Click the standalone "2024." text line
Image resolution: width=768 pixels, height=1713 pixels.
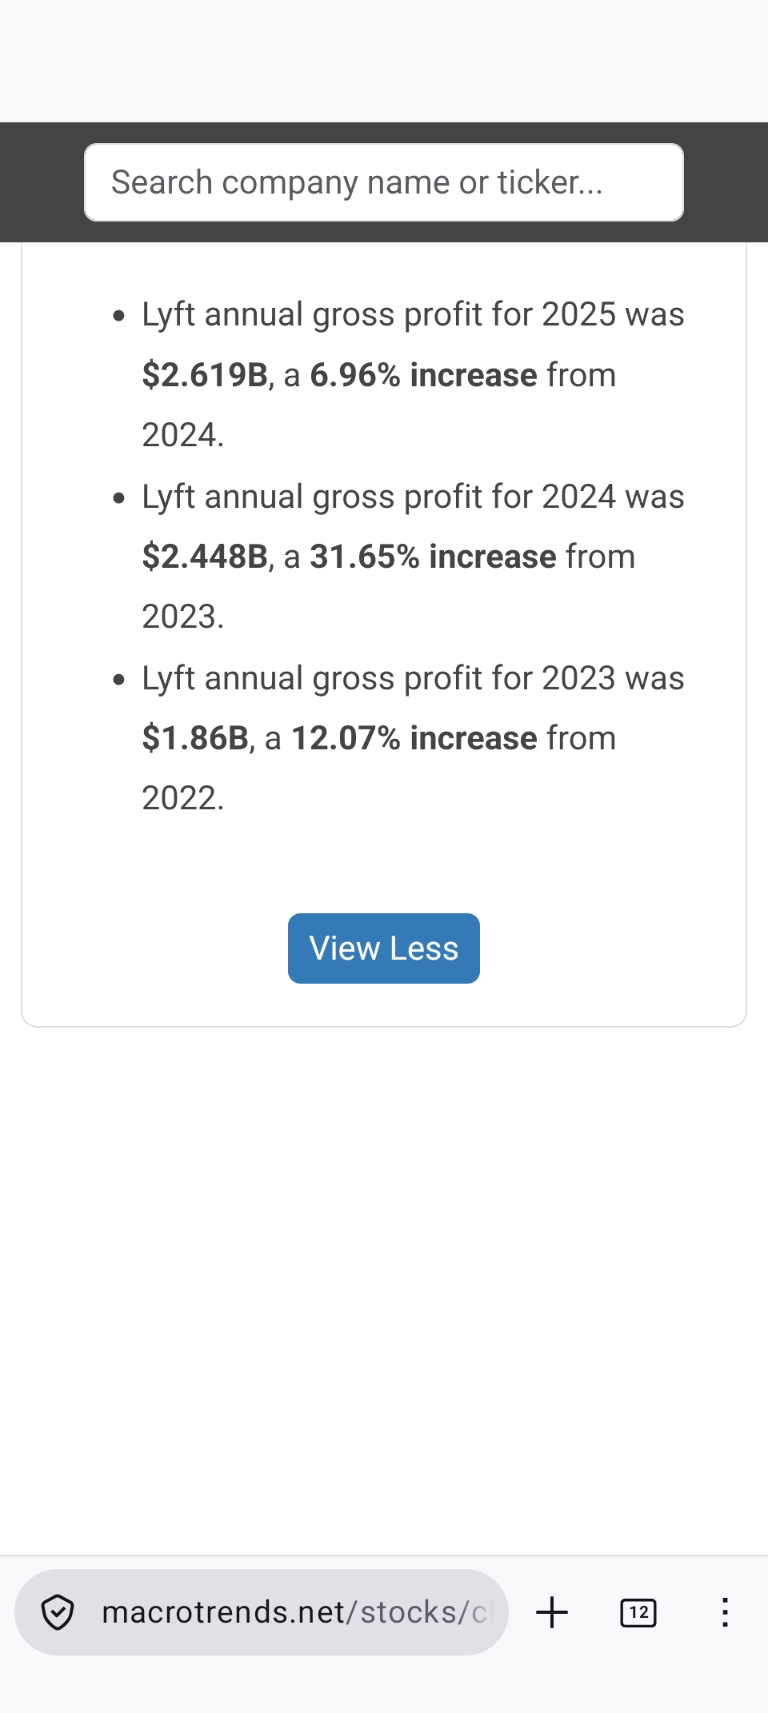[183, 435]
